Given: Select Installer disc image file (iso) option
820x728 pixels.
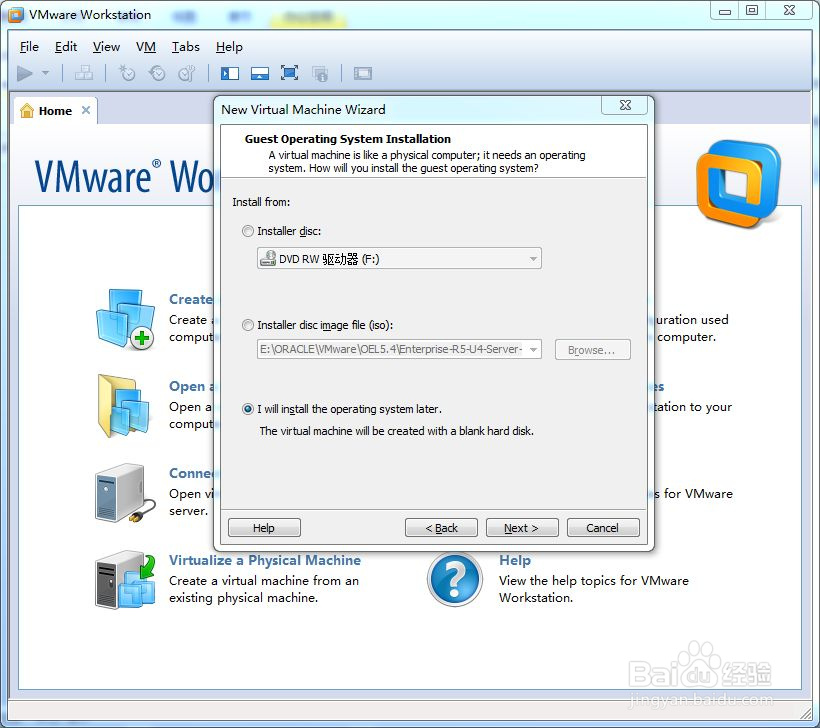Looking at the screenshot, I should pos(248,325).
